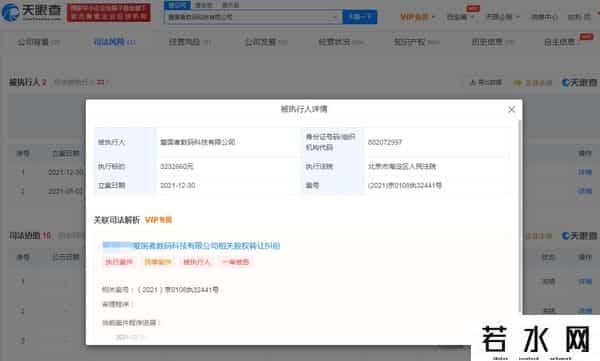This screenshot has height=361, width=600.
Task: Click the 执行案件 red tag in dialog
Action: click(119, 262)
